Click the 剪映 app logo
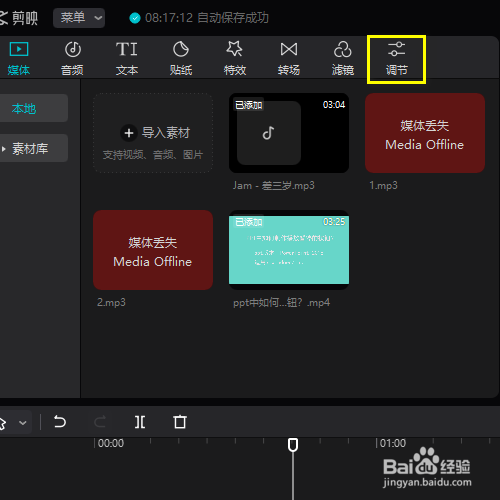The height and width of the screenshot is (500, 500). (x=19, y=18)
